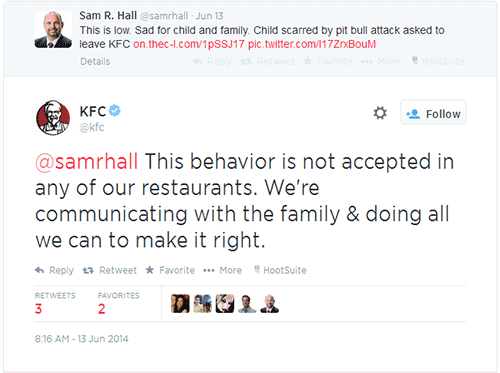Open KFC Colonel profile picture
Viewport: 500px width, 373px height.
[53, 118]
